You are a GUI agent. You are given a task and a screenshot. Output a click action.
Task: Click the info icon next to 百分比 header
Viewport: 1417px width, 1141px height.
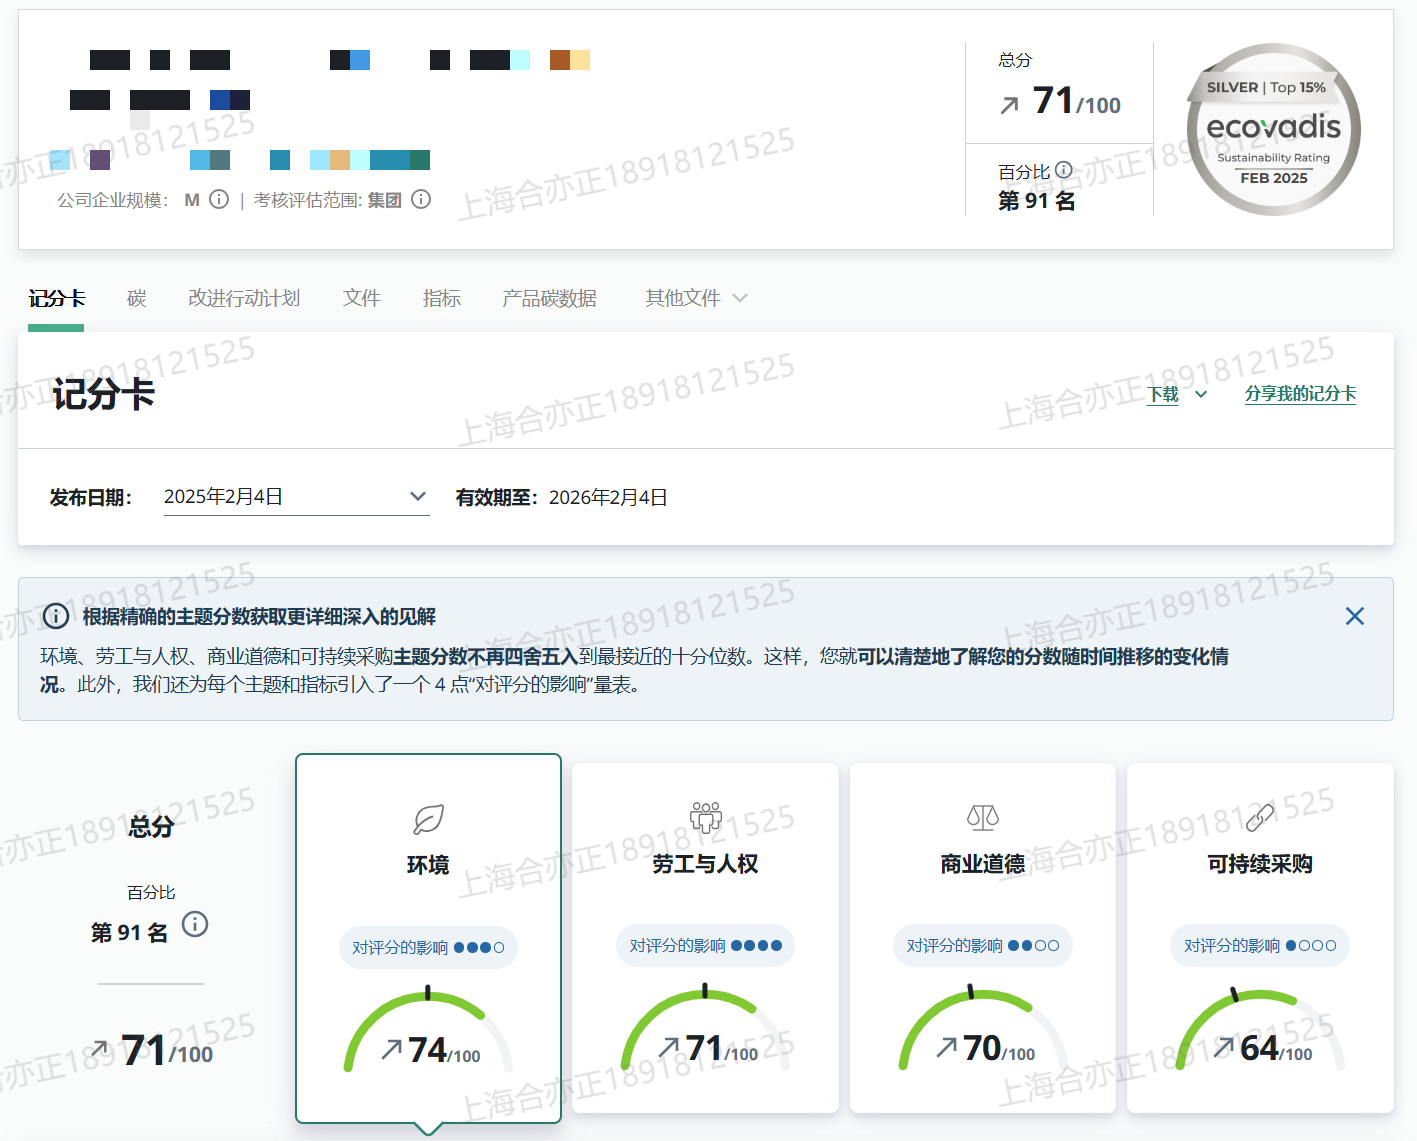tap(1064, 171)
